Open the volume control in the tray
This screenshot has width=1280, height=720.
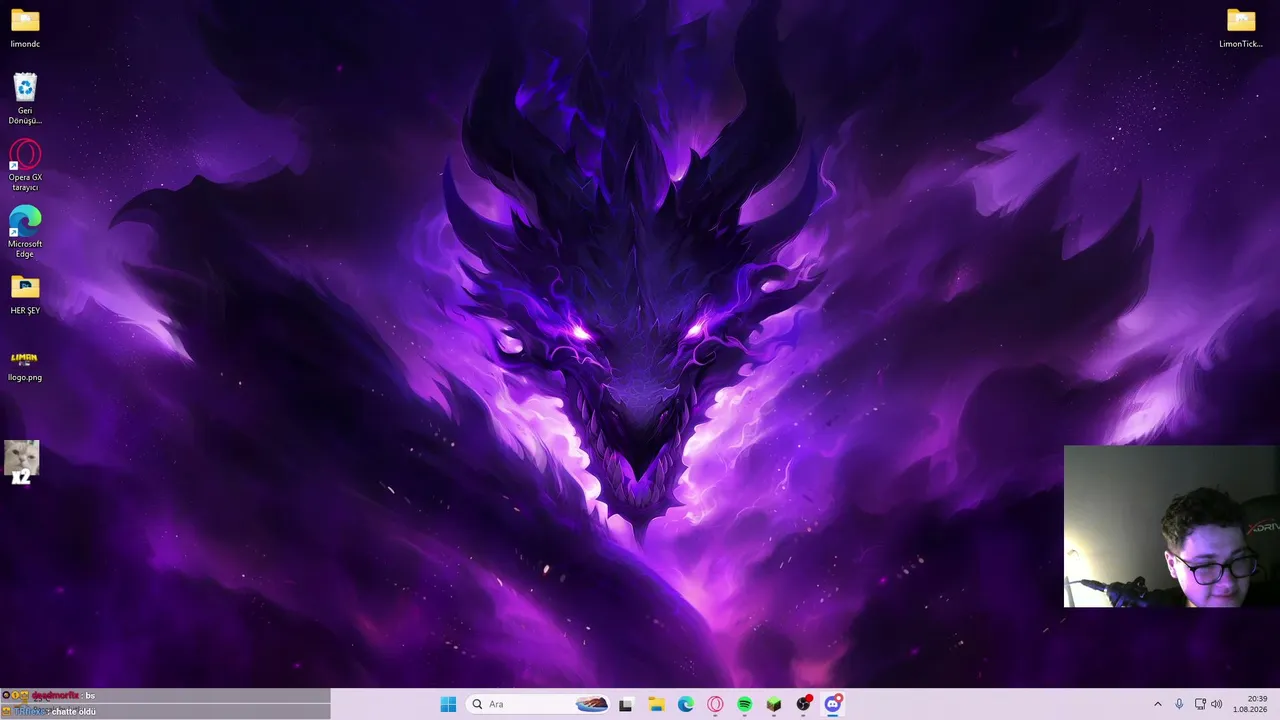click(1217, 704)
